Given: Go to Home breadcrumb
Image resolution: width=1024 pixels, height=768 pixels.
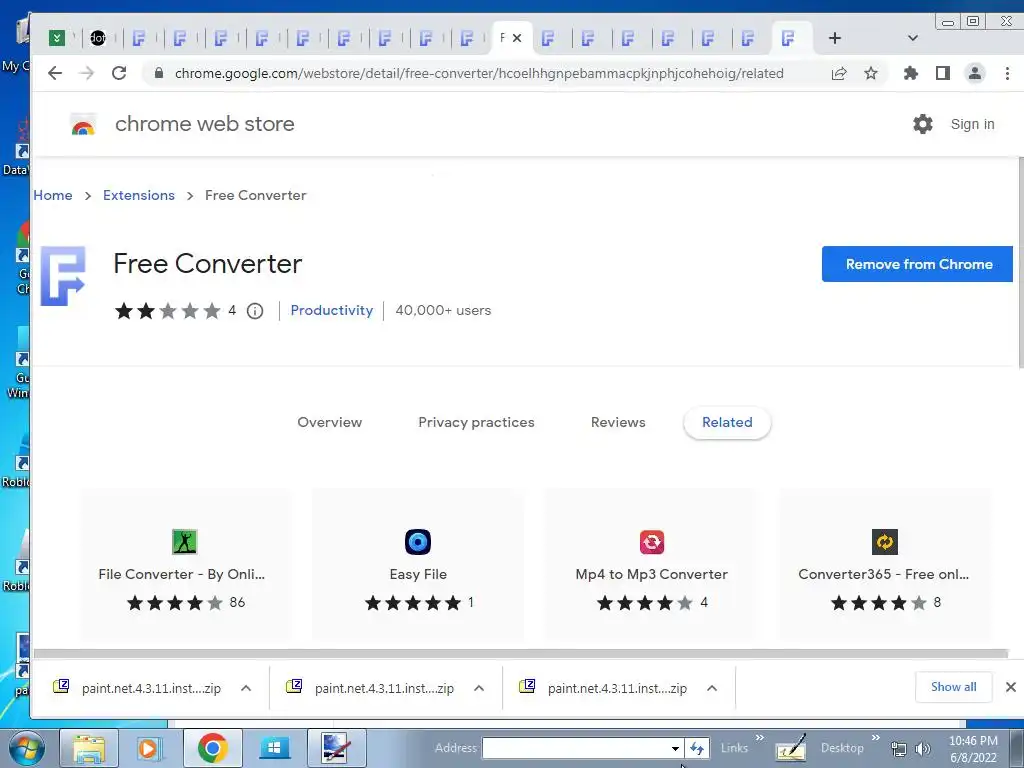Looking at the screenshot, I should coord(53,195).
